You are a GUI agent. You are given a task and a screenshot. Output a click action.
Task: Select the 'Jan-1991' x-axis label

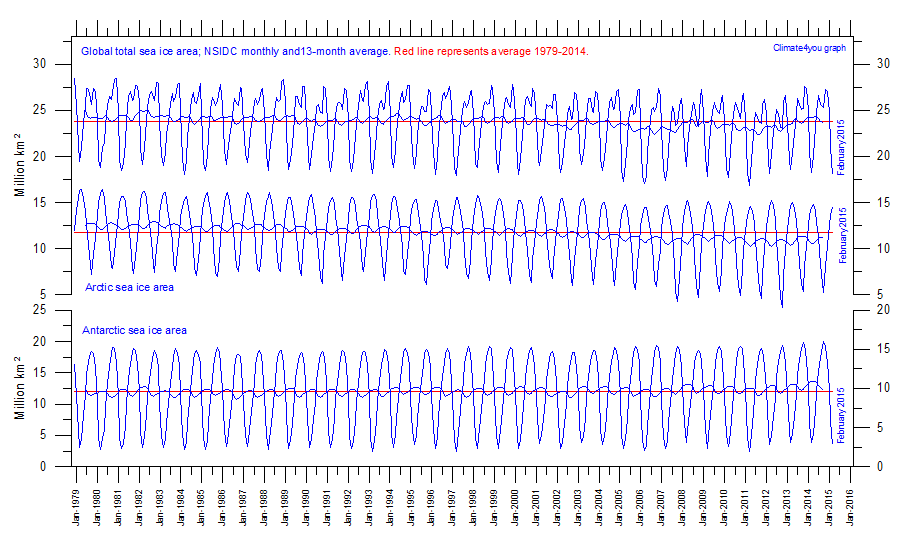coord(326,508)
